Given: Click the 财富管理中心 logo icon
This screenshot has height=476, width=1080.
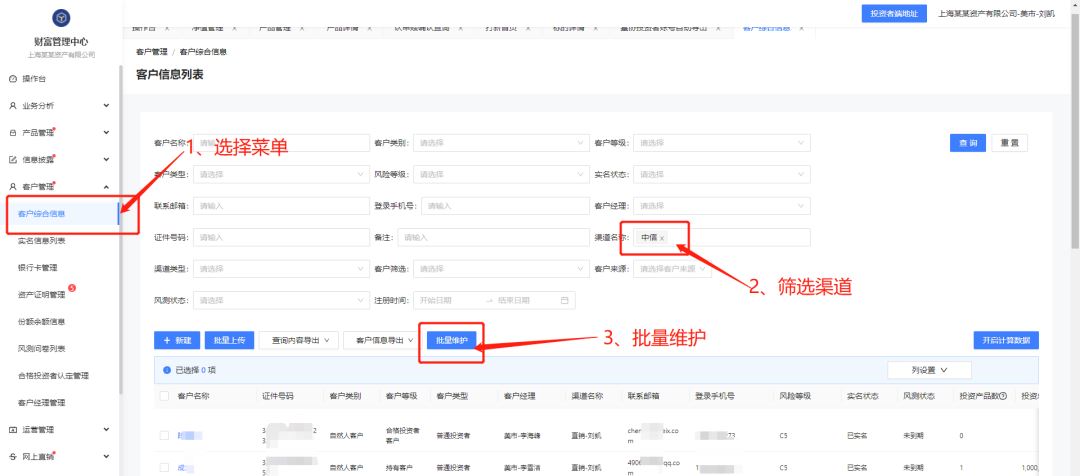Looking at the screenshot, I should pos(61,19).
